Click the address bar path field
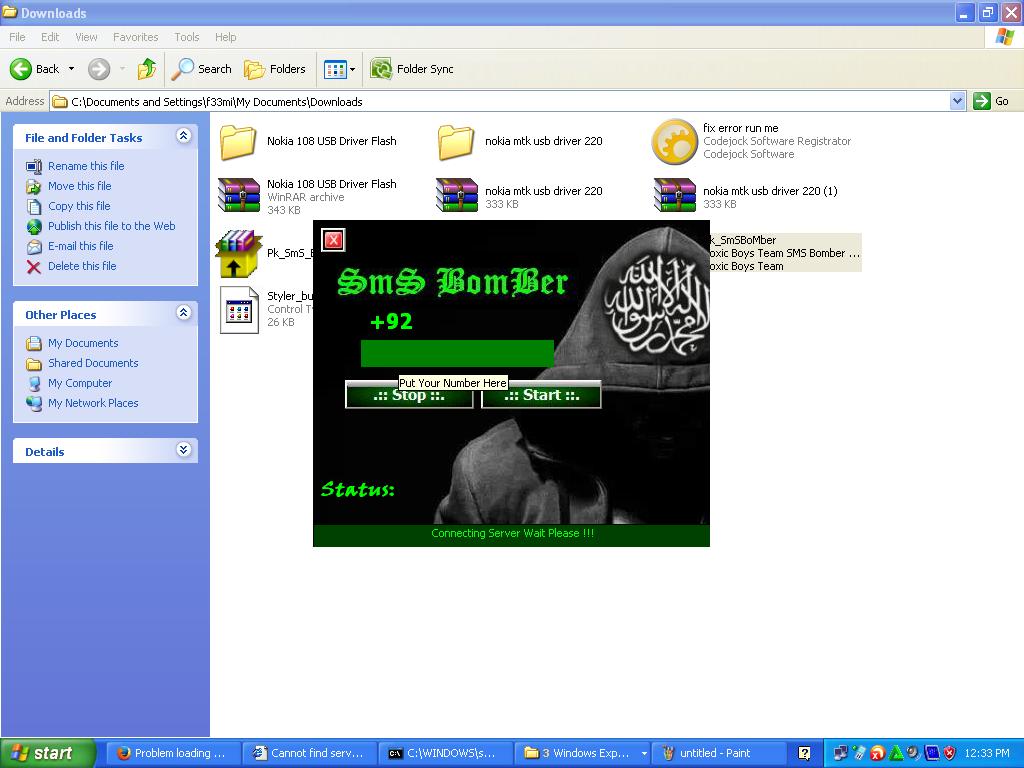The width and height of the screenshot is (1024, 768). 500,101
